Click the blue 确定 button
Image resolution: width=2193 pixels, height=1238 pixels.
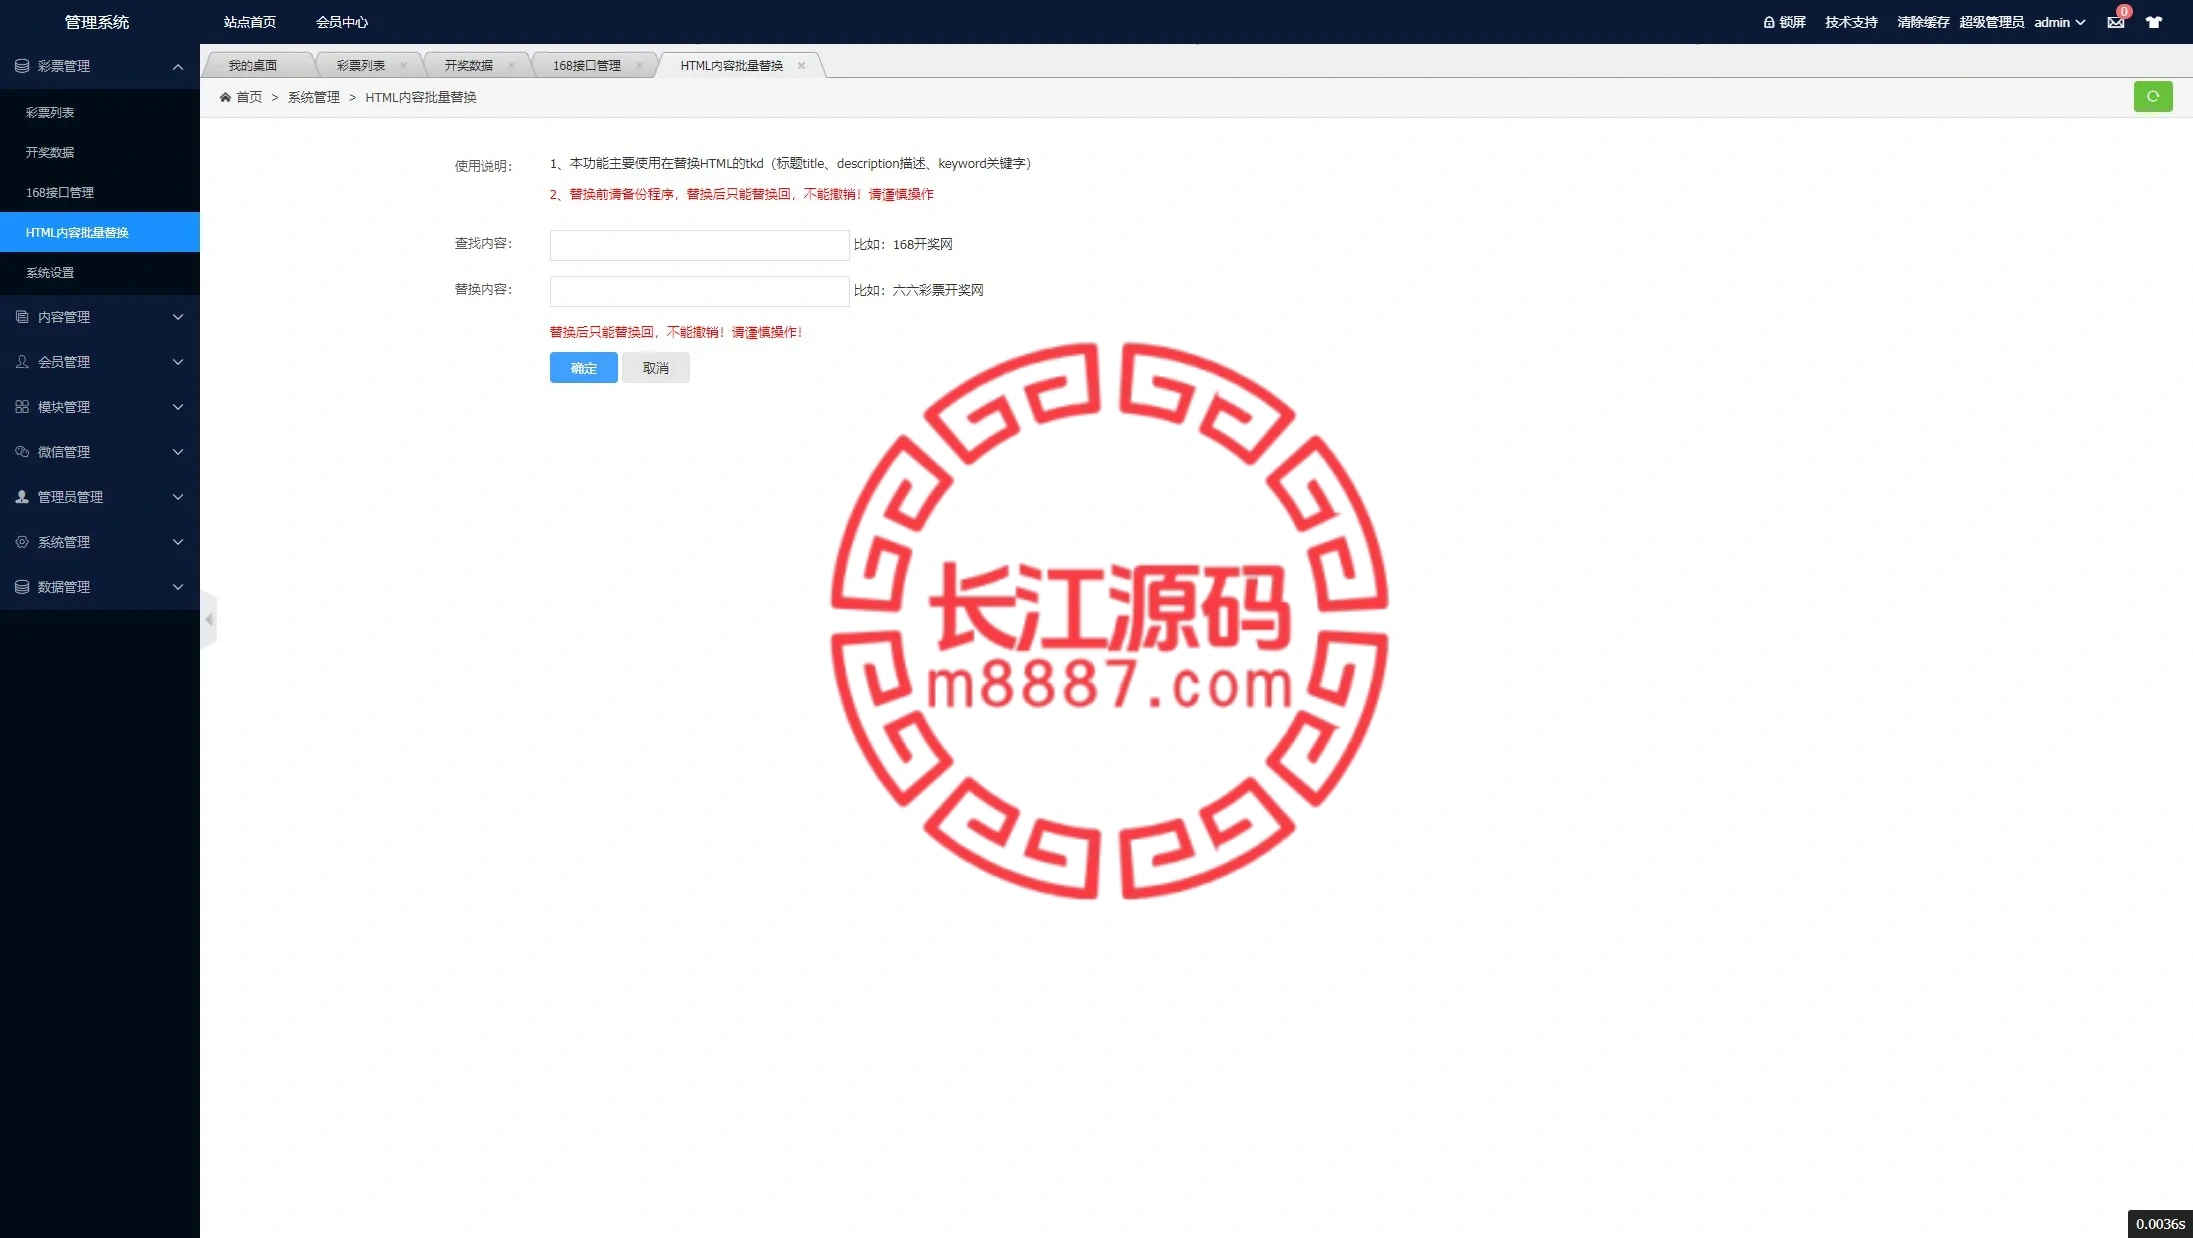(584, 368)
